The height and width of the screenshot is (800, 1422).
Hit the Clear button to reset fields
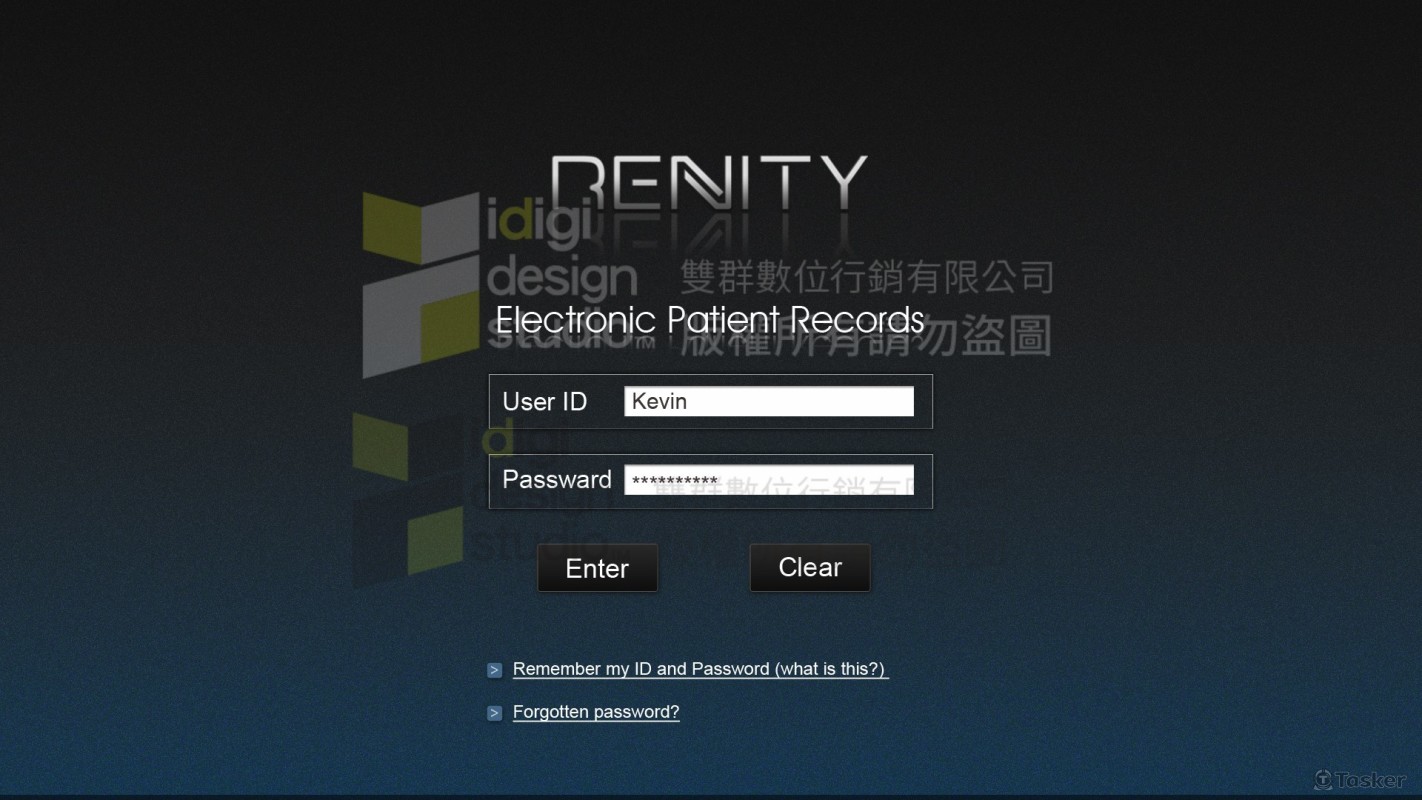click(810, 567)
